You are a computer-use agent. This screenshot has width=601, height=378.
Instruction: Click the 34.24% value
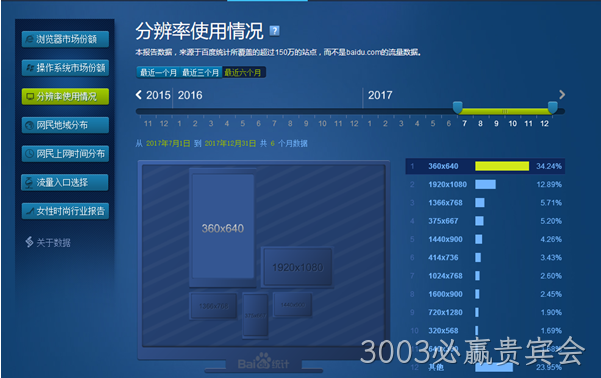coord(549,166)
